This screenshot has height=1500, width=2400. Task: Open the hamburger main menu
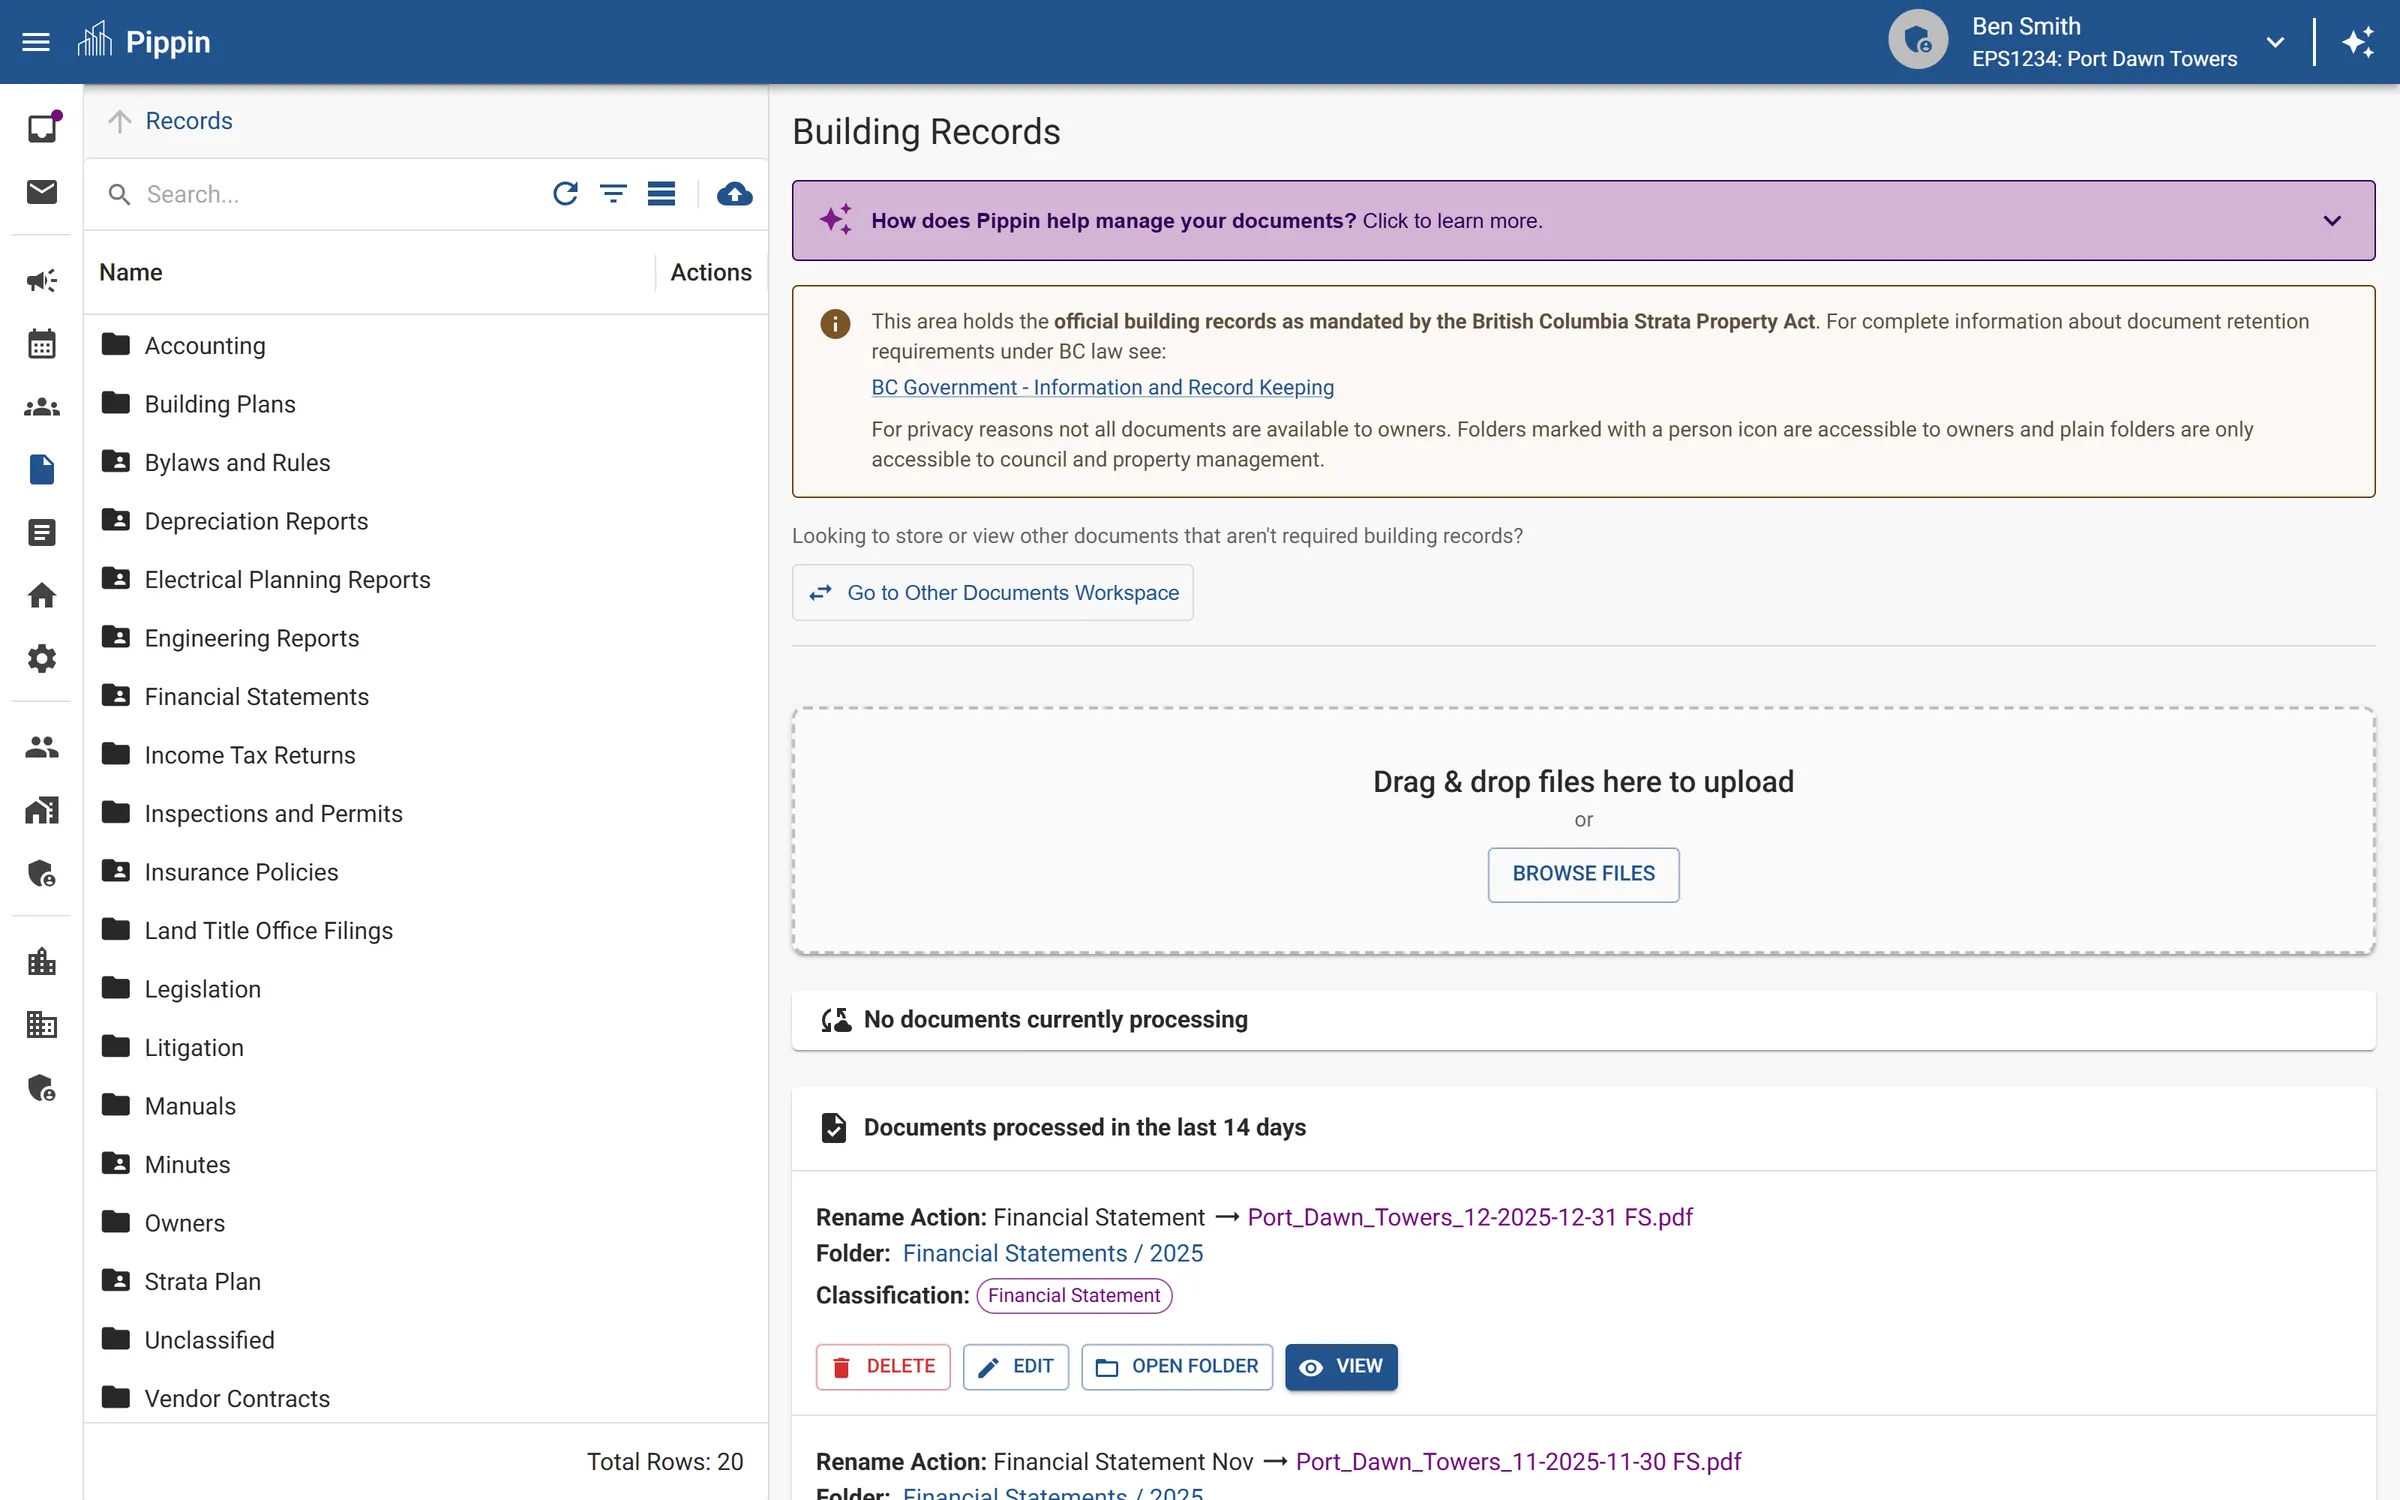(36, 42)
